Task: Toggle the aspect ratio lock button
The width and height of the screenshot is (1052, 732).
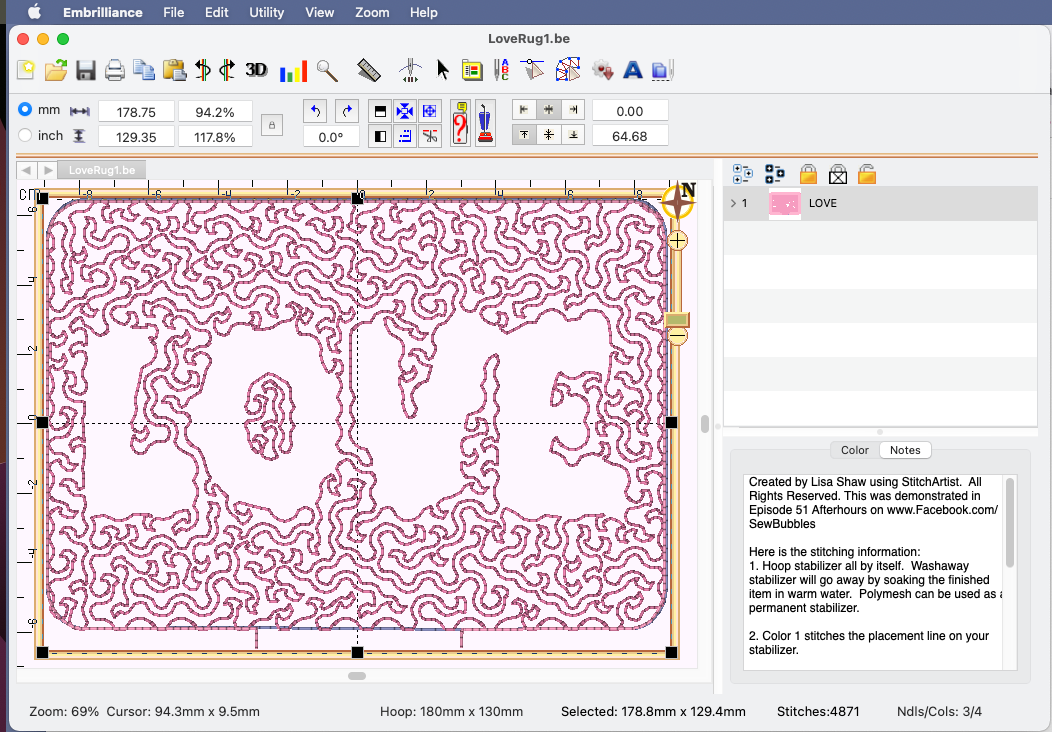Action: point(269,124)
